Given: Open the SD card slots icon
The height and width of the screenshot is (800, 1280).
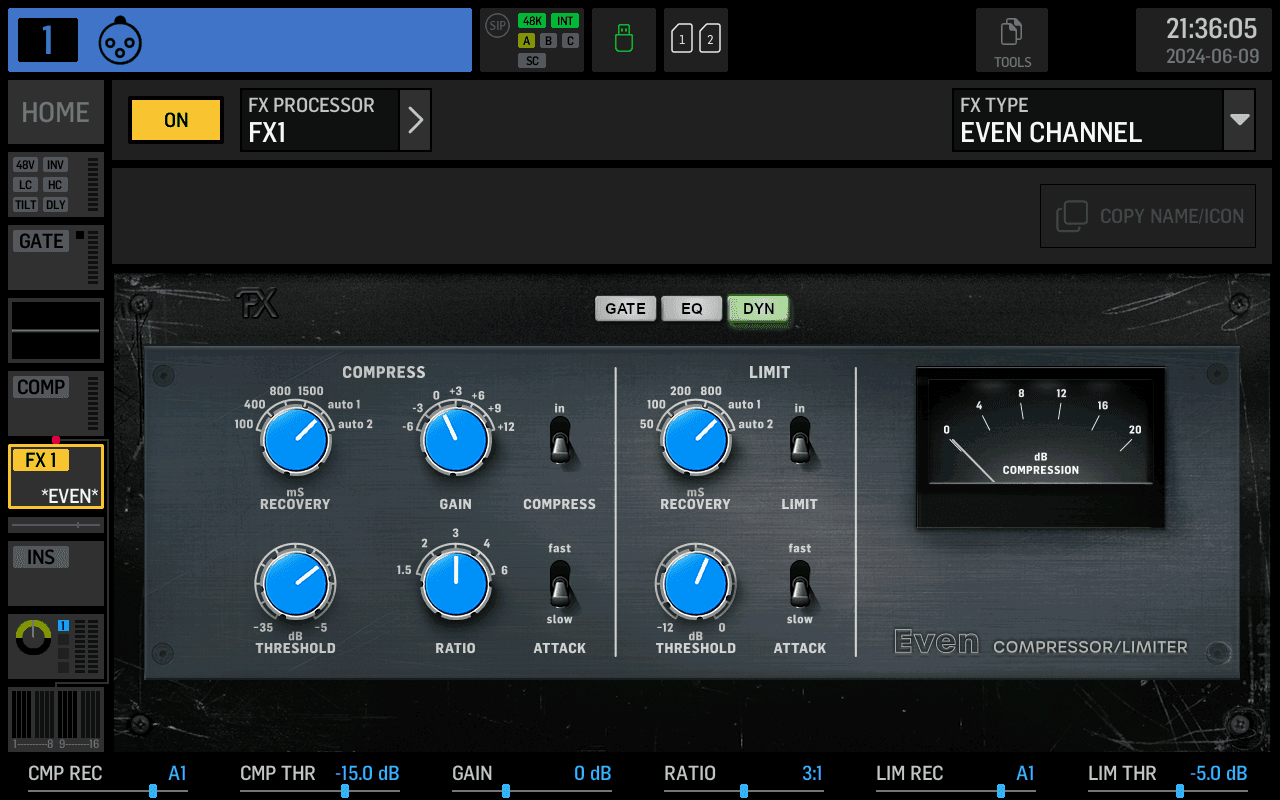Looking at the screenshot, I should (696, 40).
